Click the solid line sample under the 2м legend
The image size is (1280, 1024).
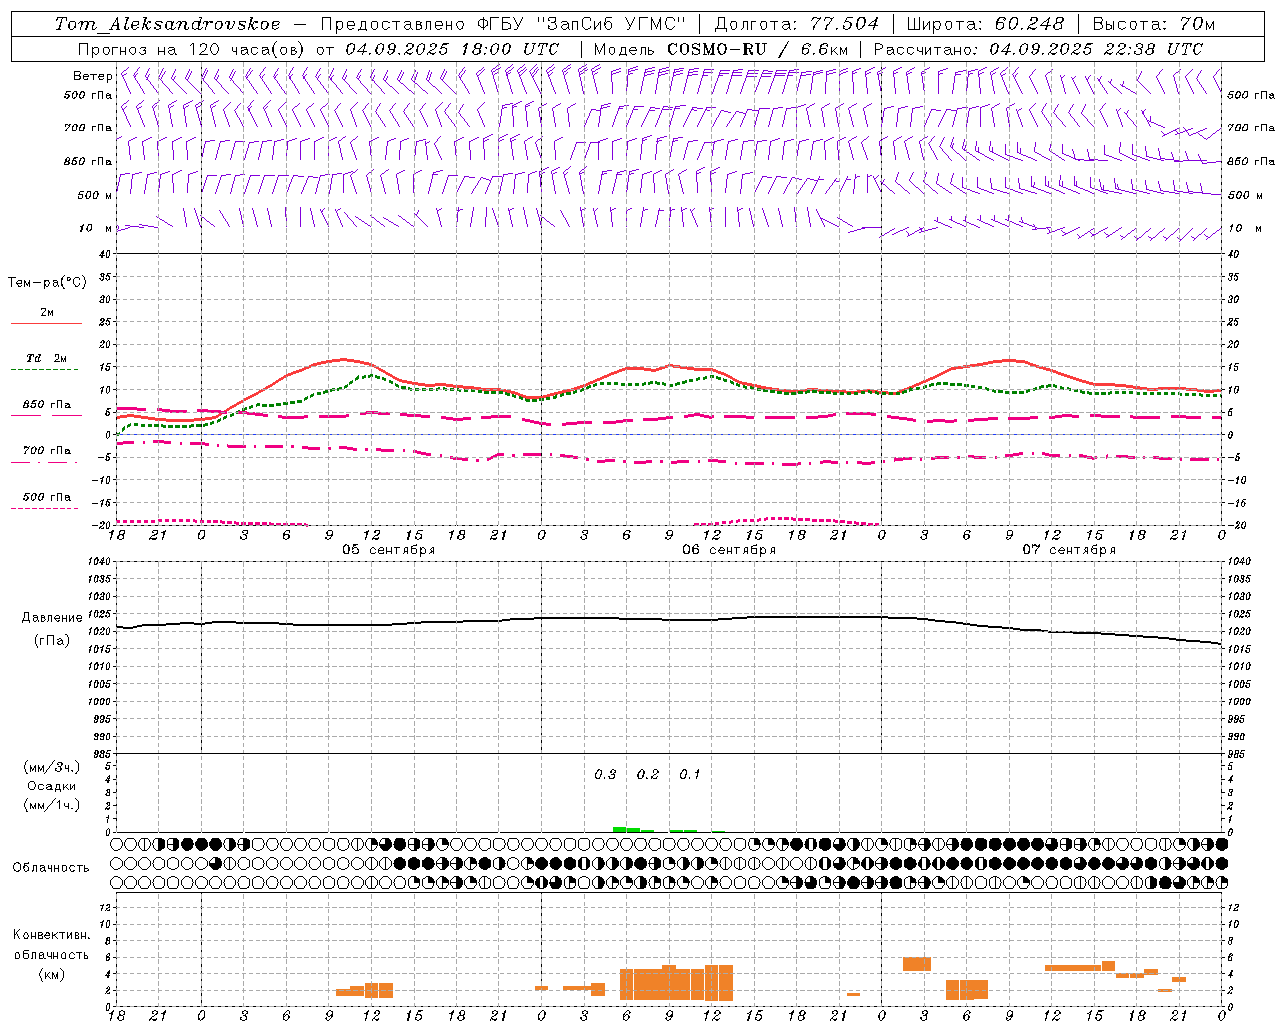coord(46,324)
